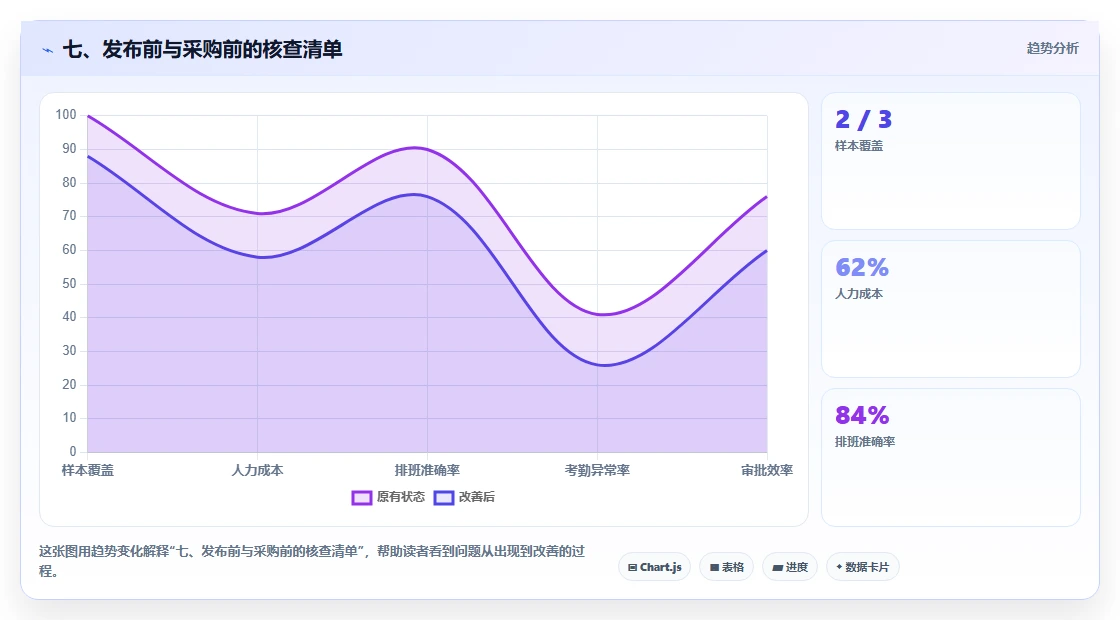
Task: Open the 84% 排班准确率 card
Action: click(x=951, y=457)
